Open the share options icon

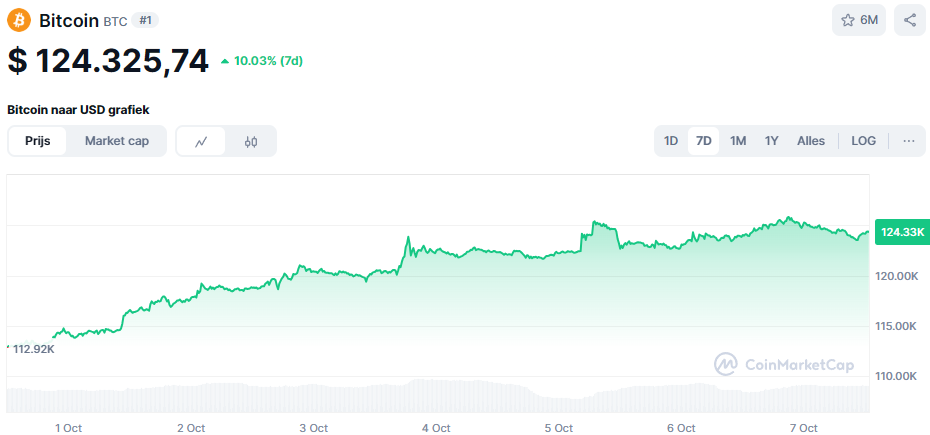pos(910,20)
